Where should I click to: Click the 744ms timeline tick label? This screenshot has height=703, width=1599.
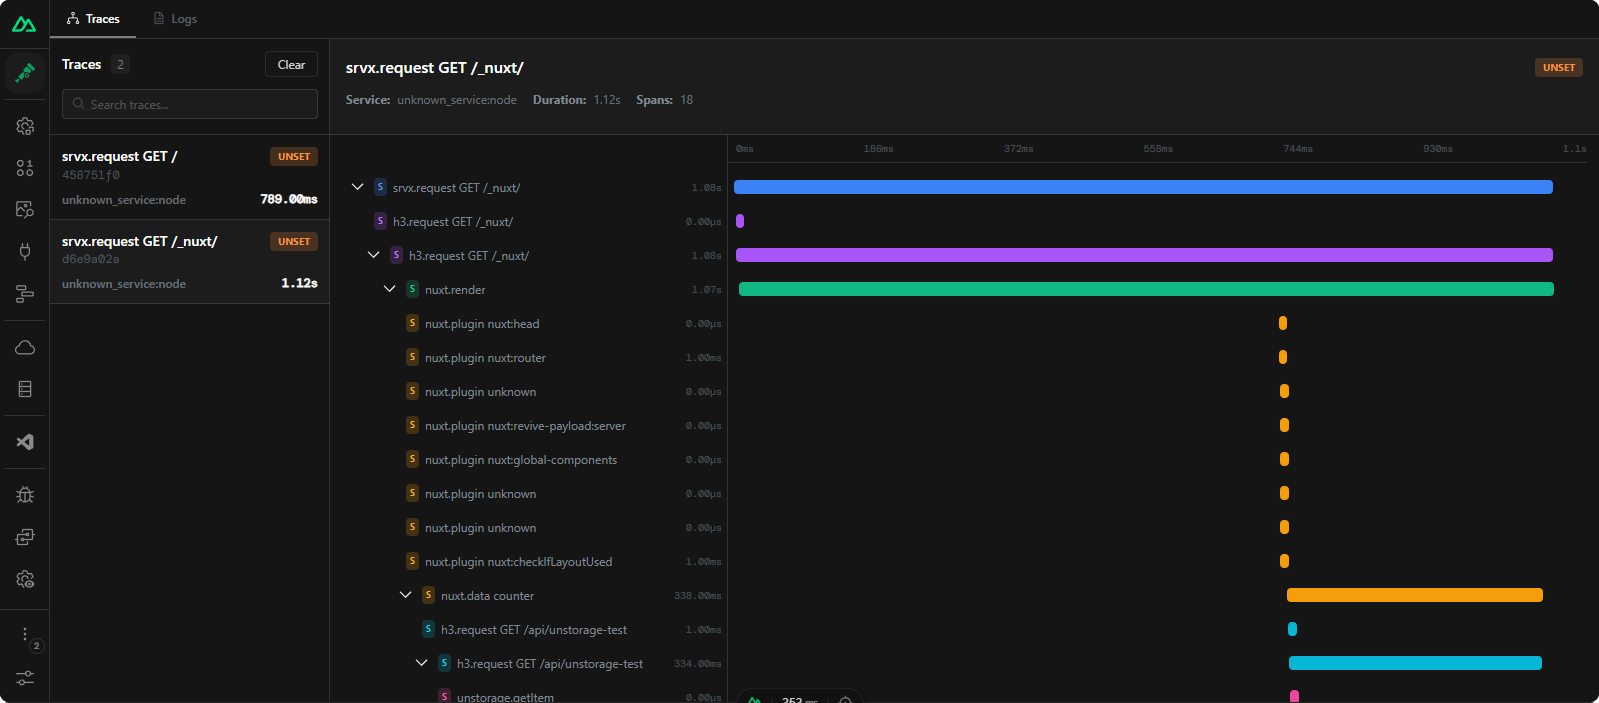pyautogui.click(x=1298, y=149)
